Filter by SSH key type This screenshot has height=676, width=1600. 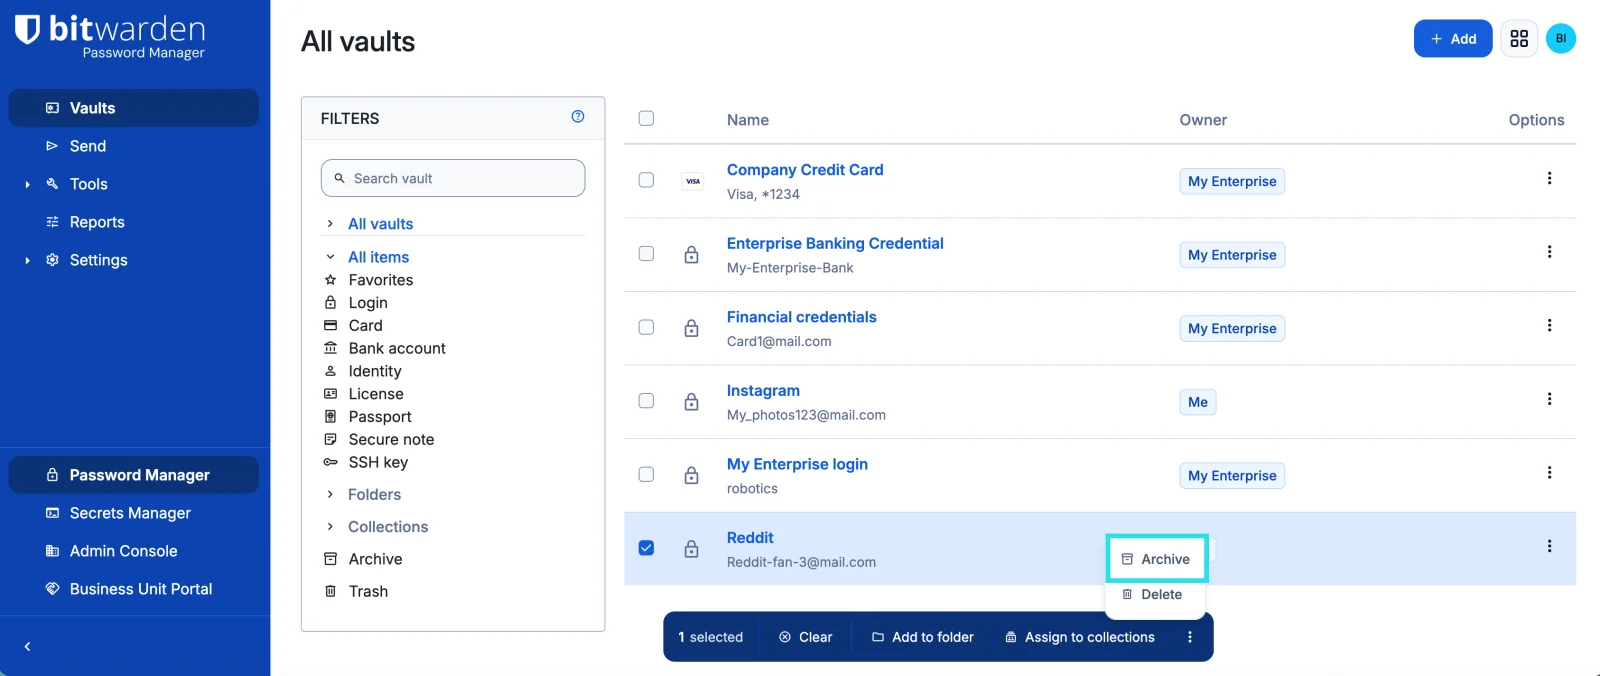click(377, 462)
